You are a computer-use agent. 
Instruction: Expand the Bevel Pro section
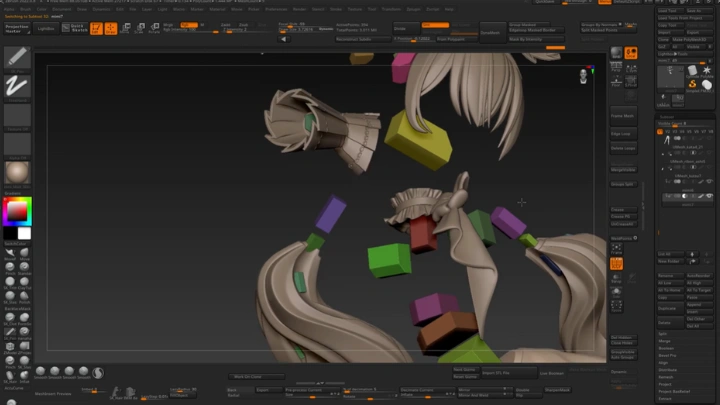667,355
